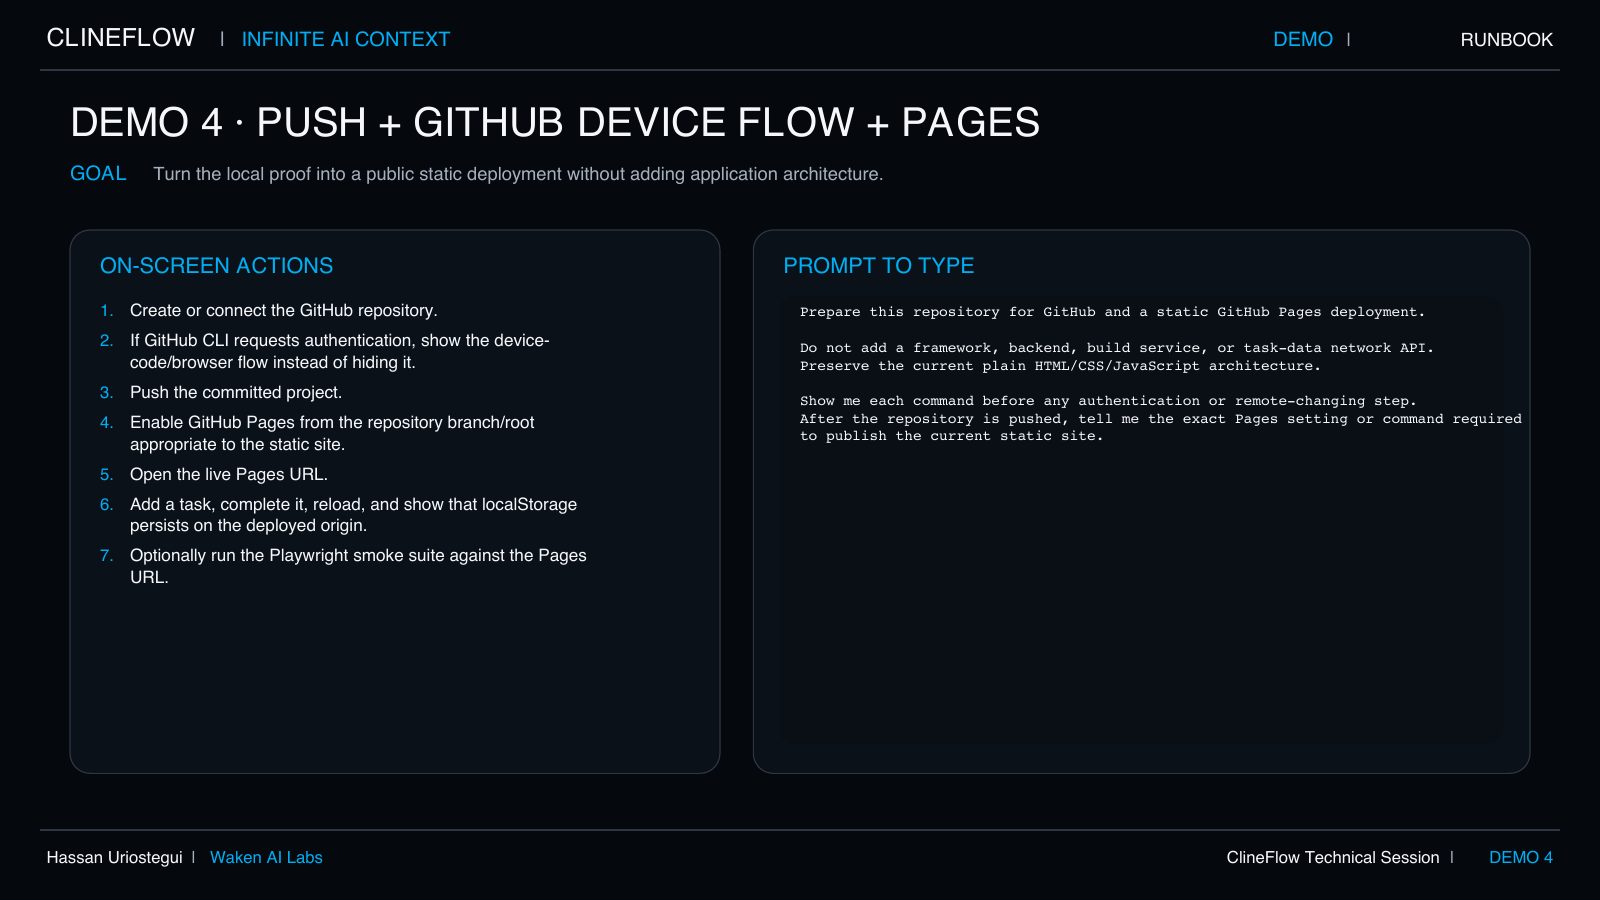Click the CLINEFLOW brand title
The image size is (1600, 900).
click(121, 38)
